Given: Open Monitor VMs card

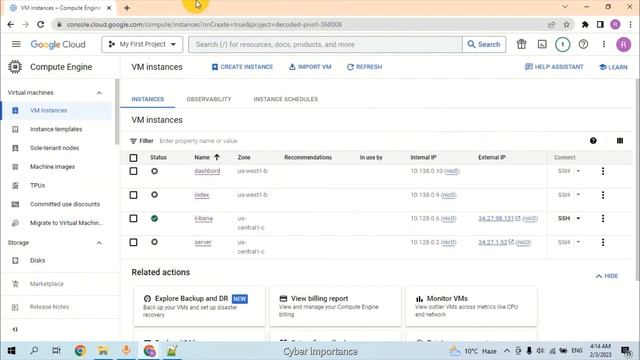Looking at the screenshot, I should [471, 307].
